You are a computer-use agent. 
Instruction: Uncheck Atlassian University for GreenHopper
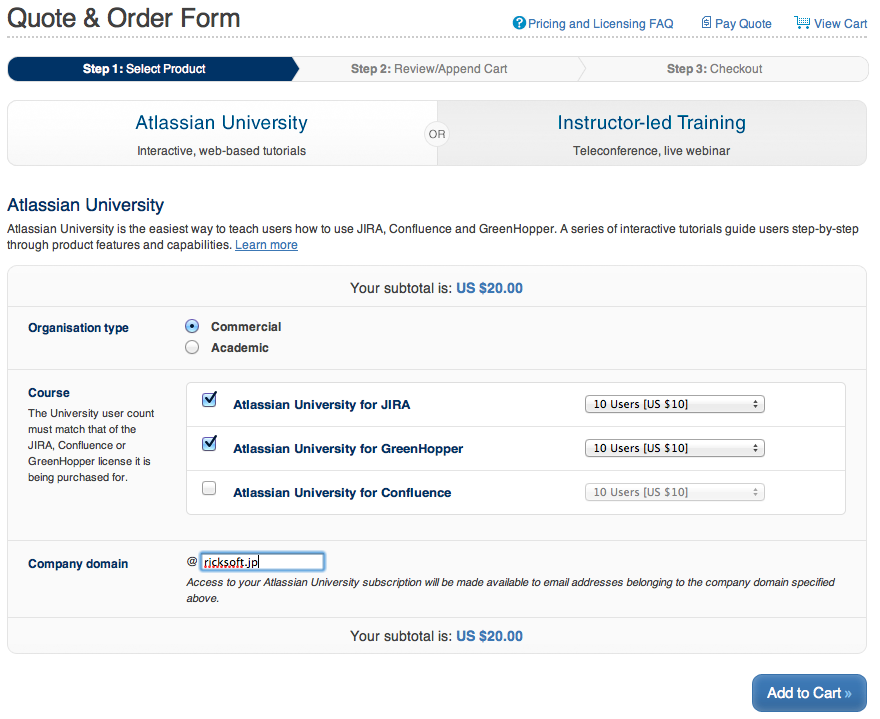(209, 443)
